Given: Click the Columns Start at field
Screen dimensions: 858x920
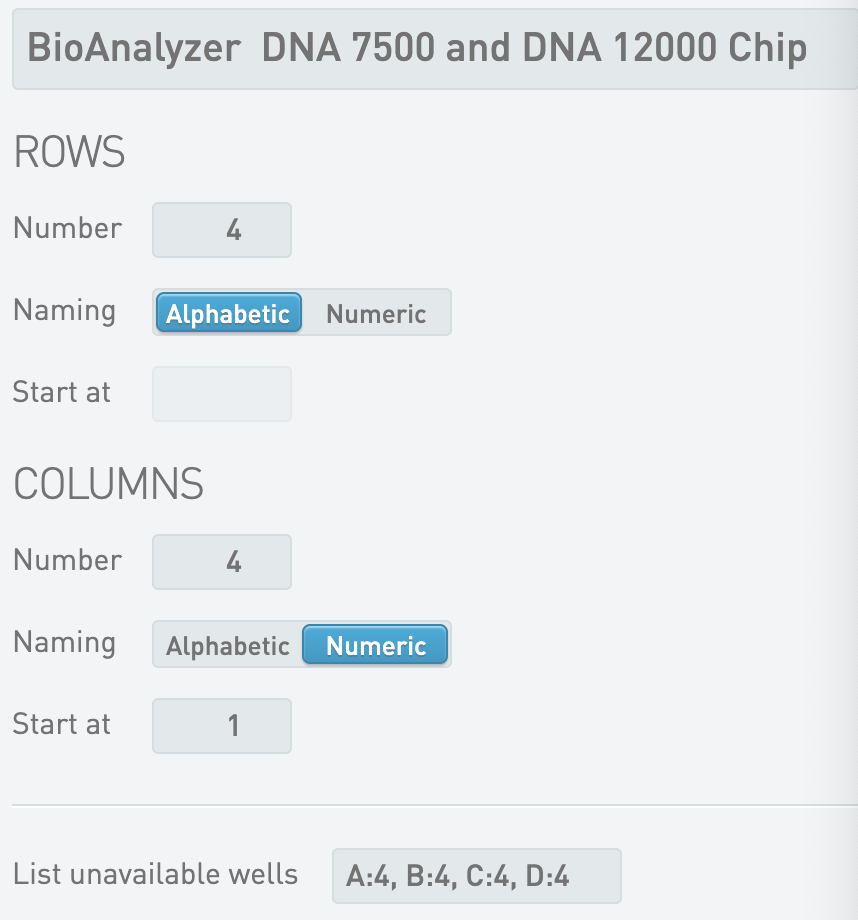Looking at the screenshot, I should coord(222,725).
